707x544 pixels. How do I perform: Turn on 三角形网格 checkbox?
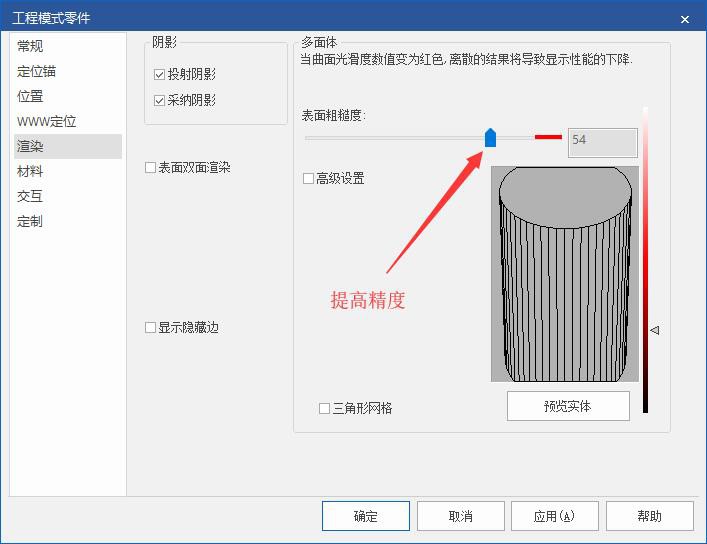click(325, 408)
